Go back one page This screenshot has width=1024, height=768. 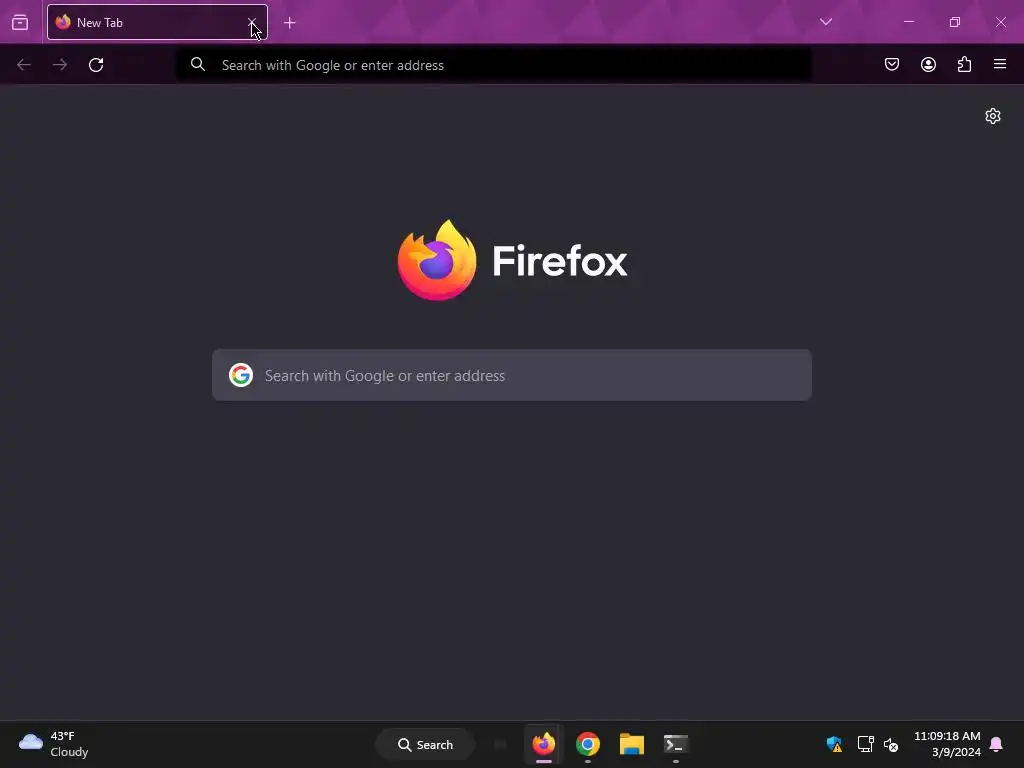tap(24, 65)
